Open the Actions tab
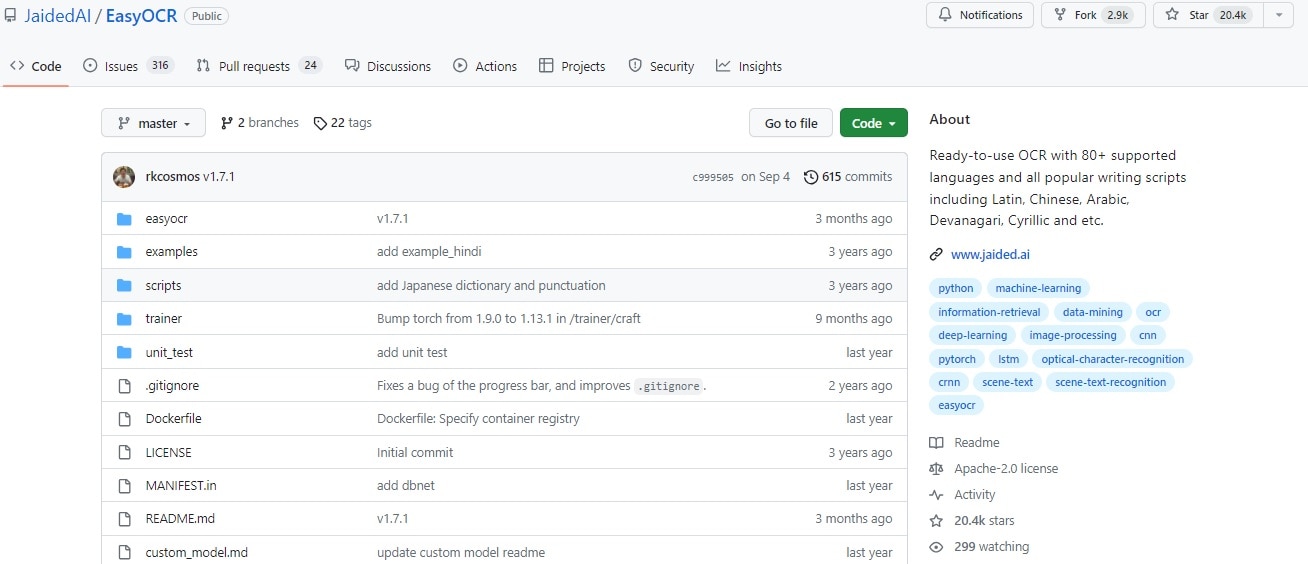Image resolution: width=1308 pixels, height=564 pixels. pos(485,66)
